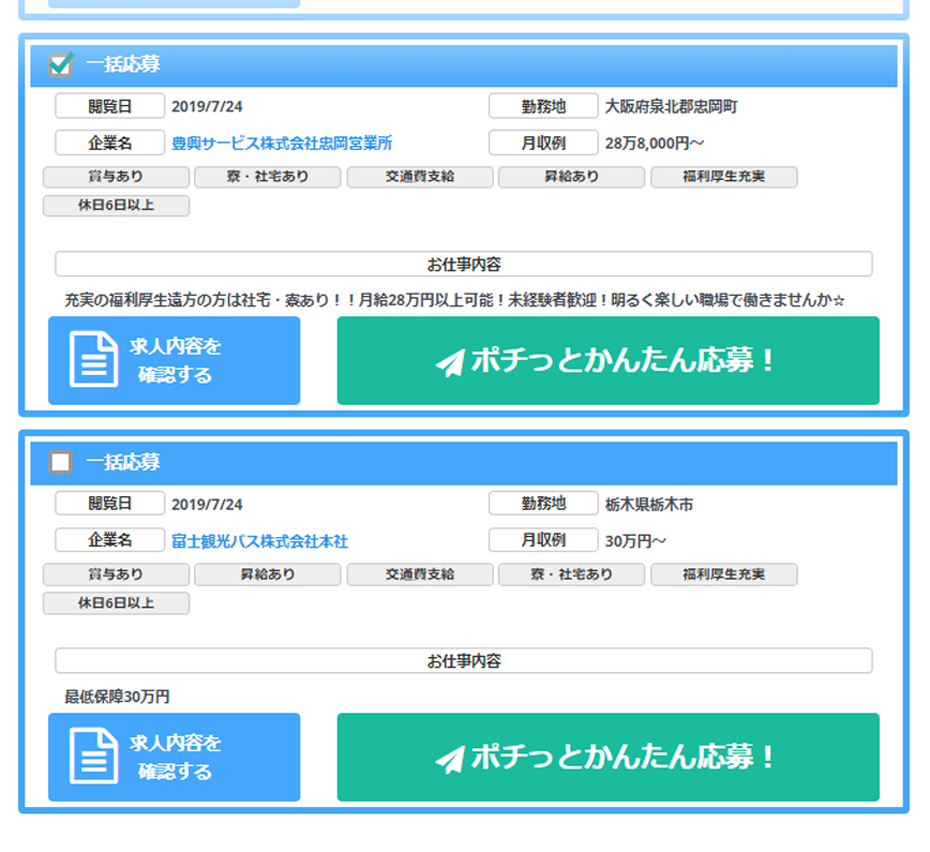Viewport: 930px width, 852px height.
Task: Click the paper plane icon in the first apply button
Action: click(x=450, y=362)
